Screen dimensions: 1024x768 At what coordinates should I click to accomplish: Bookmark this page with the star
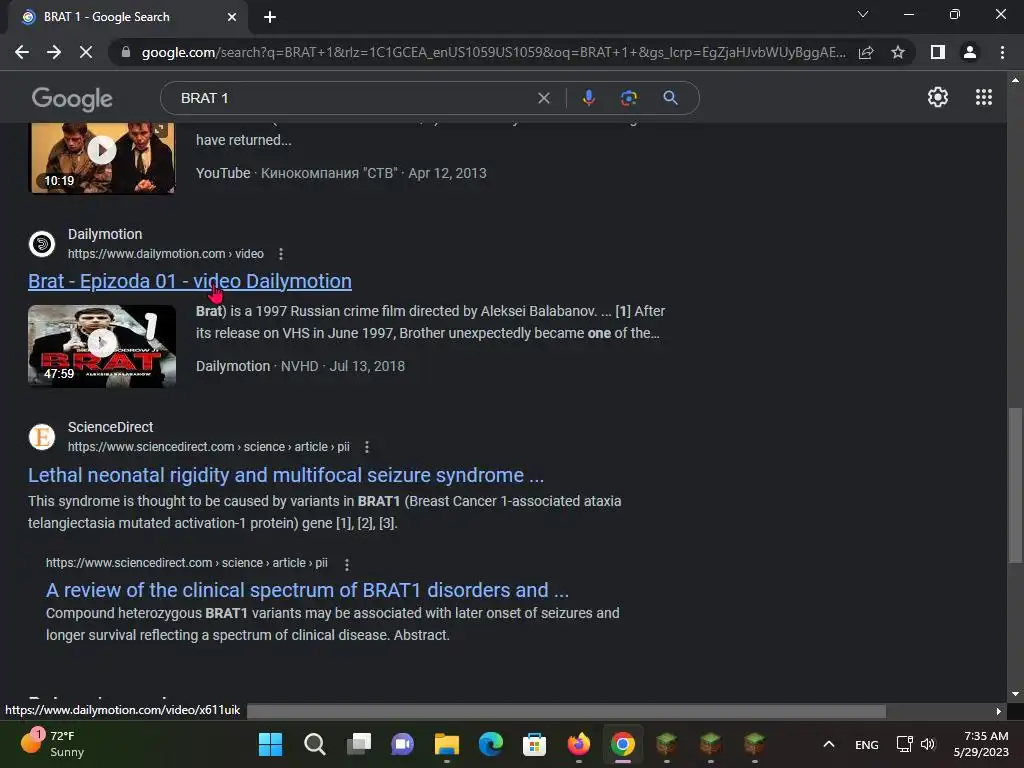click(x=898, y=52)
